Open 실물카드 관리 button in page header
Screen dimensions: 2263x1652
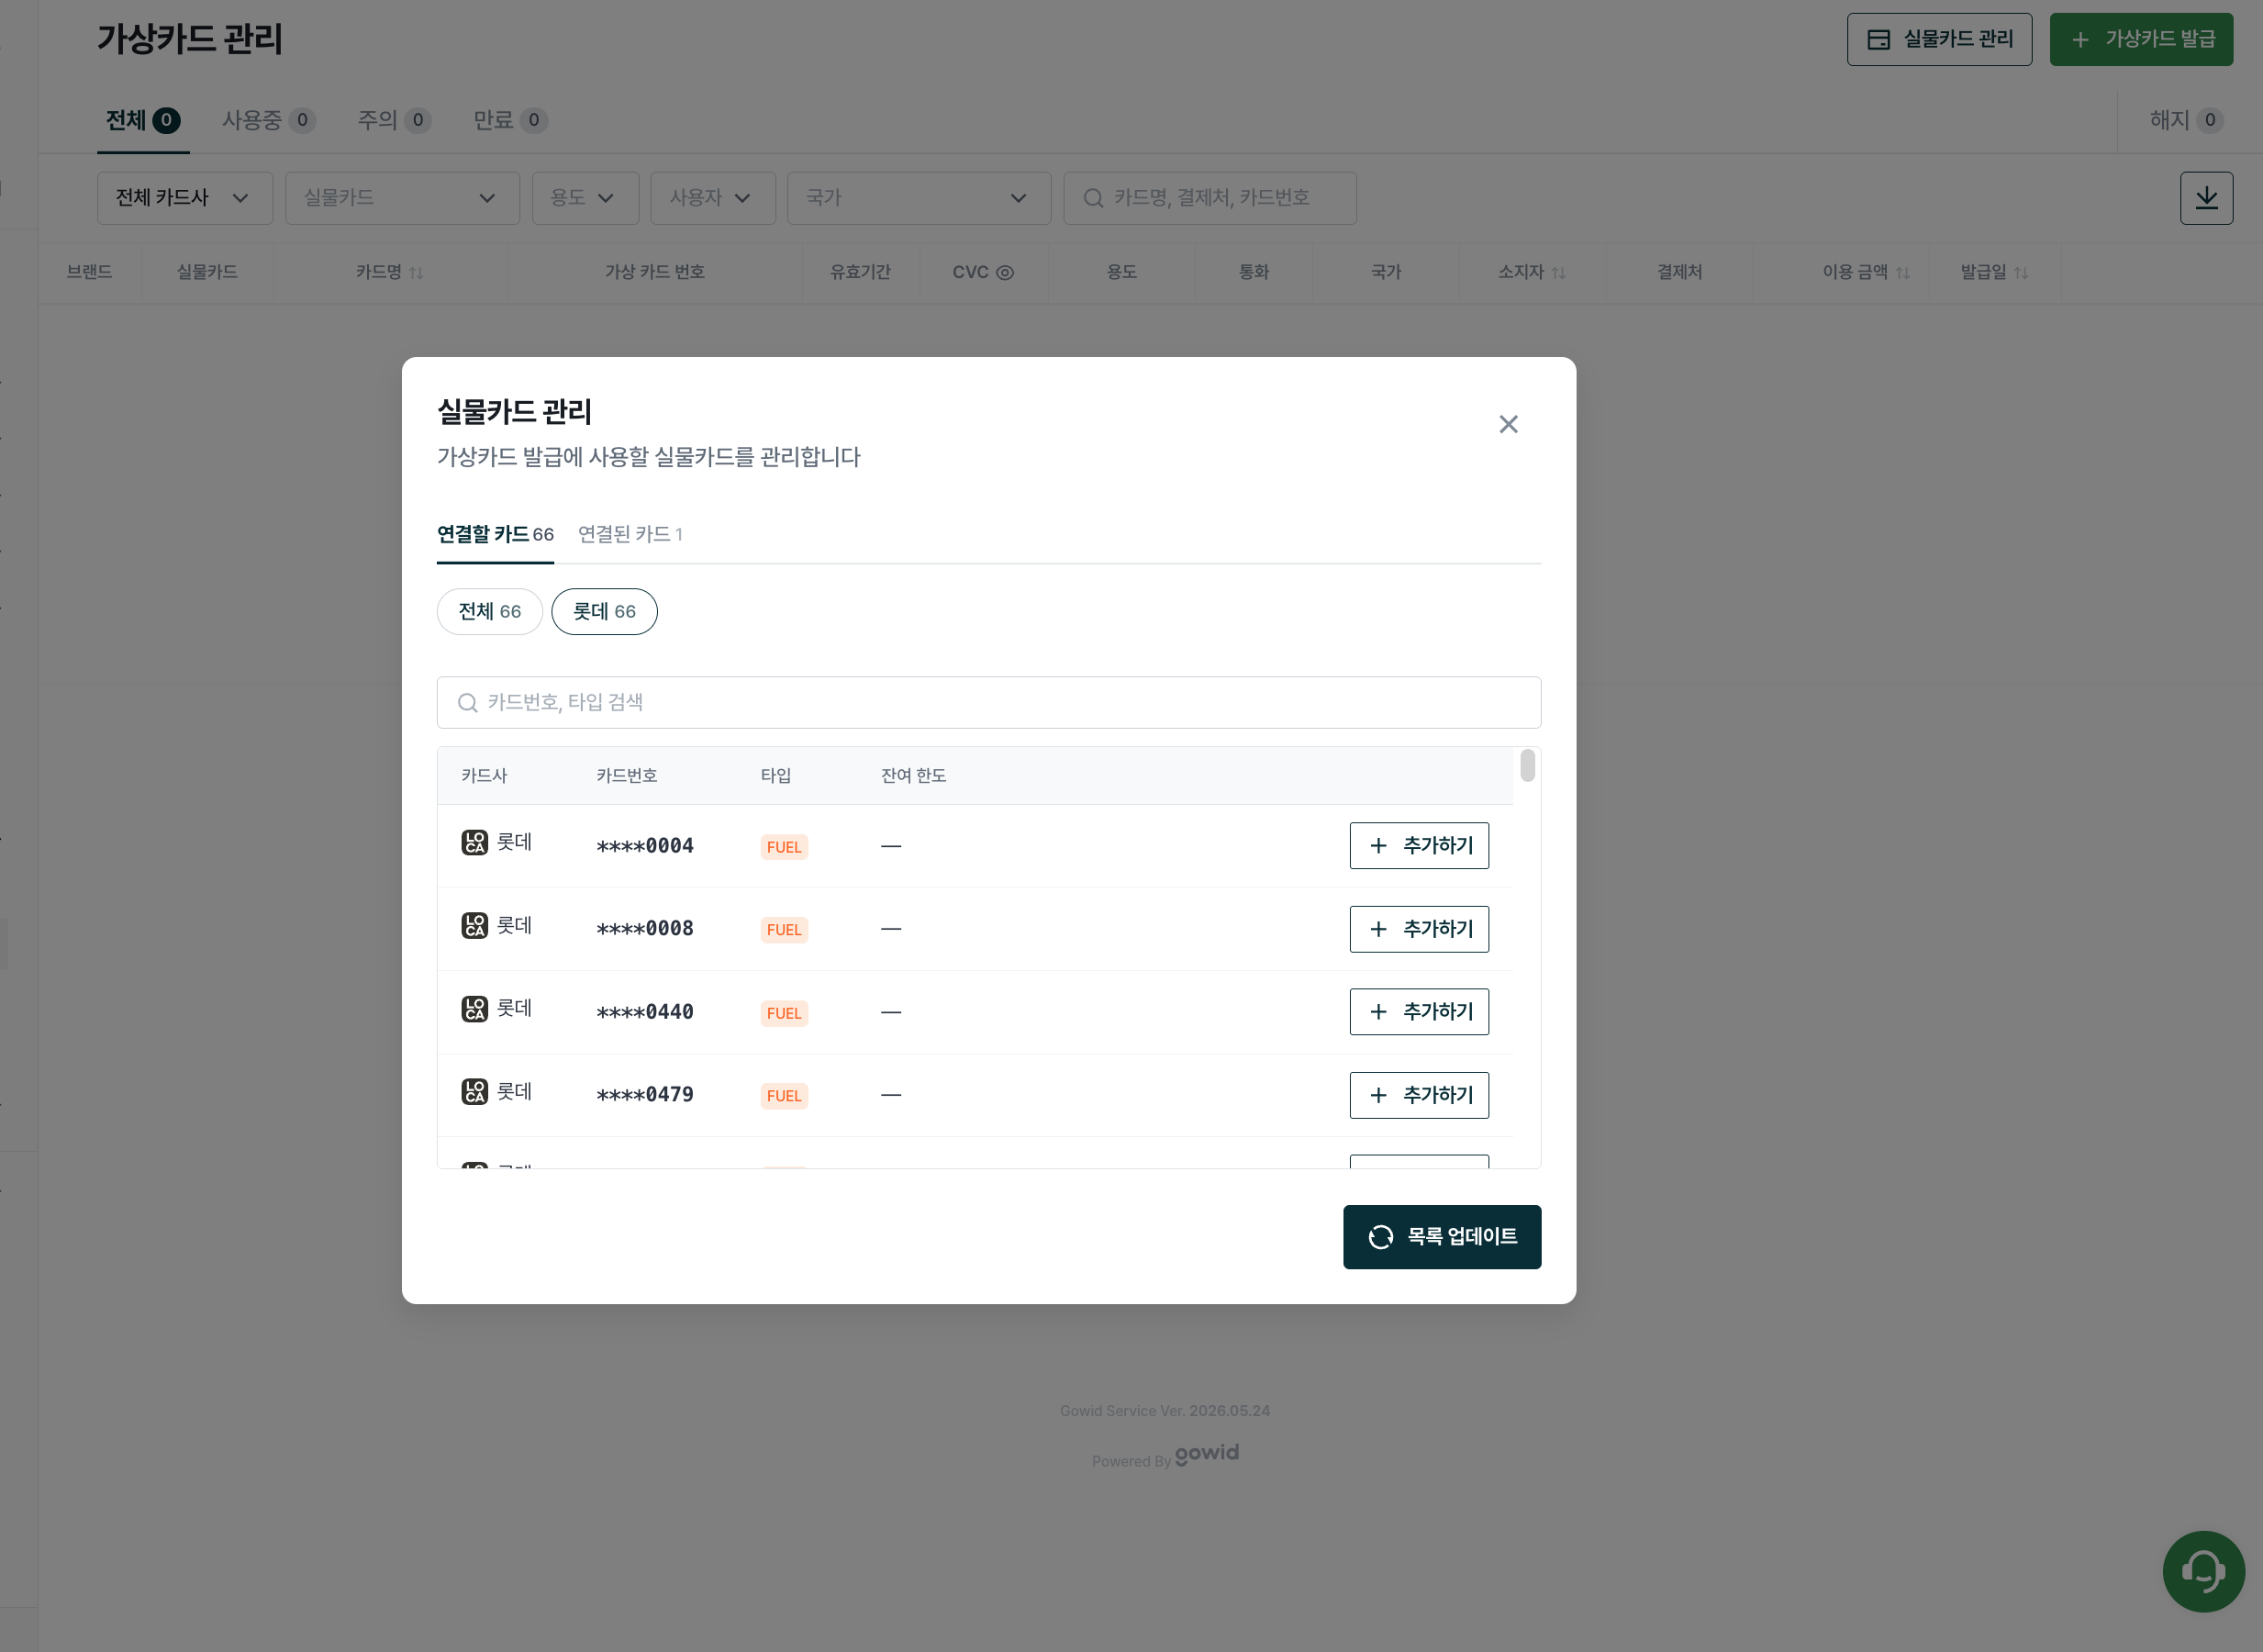[x=1938, y=39]
